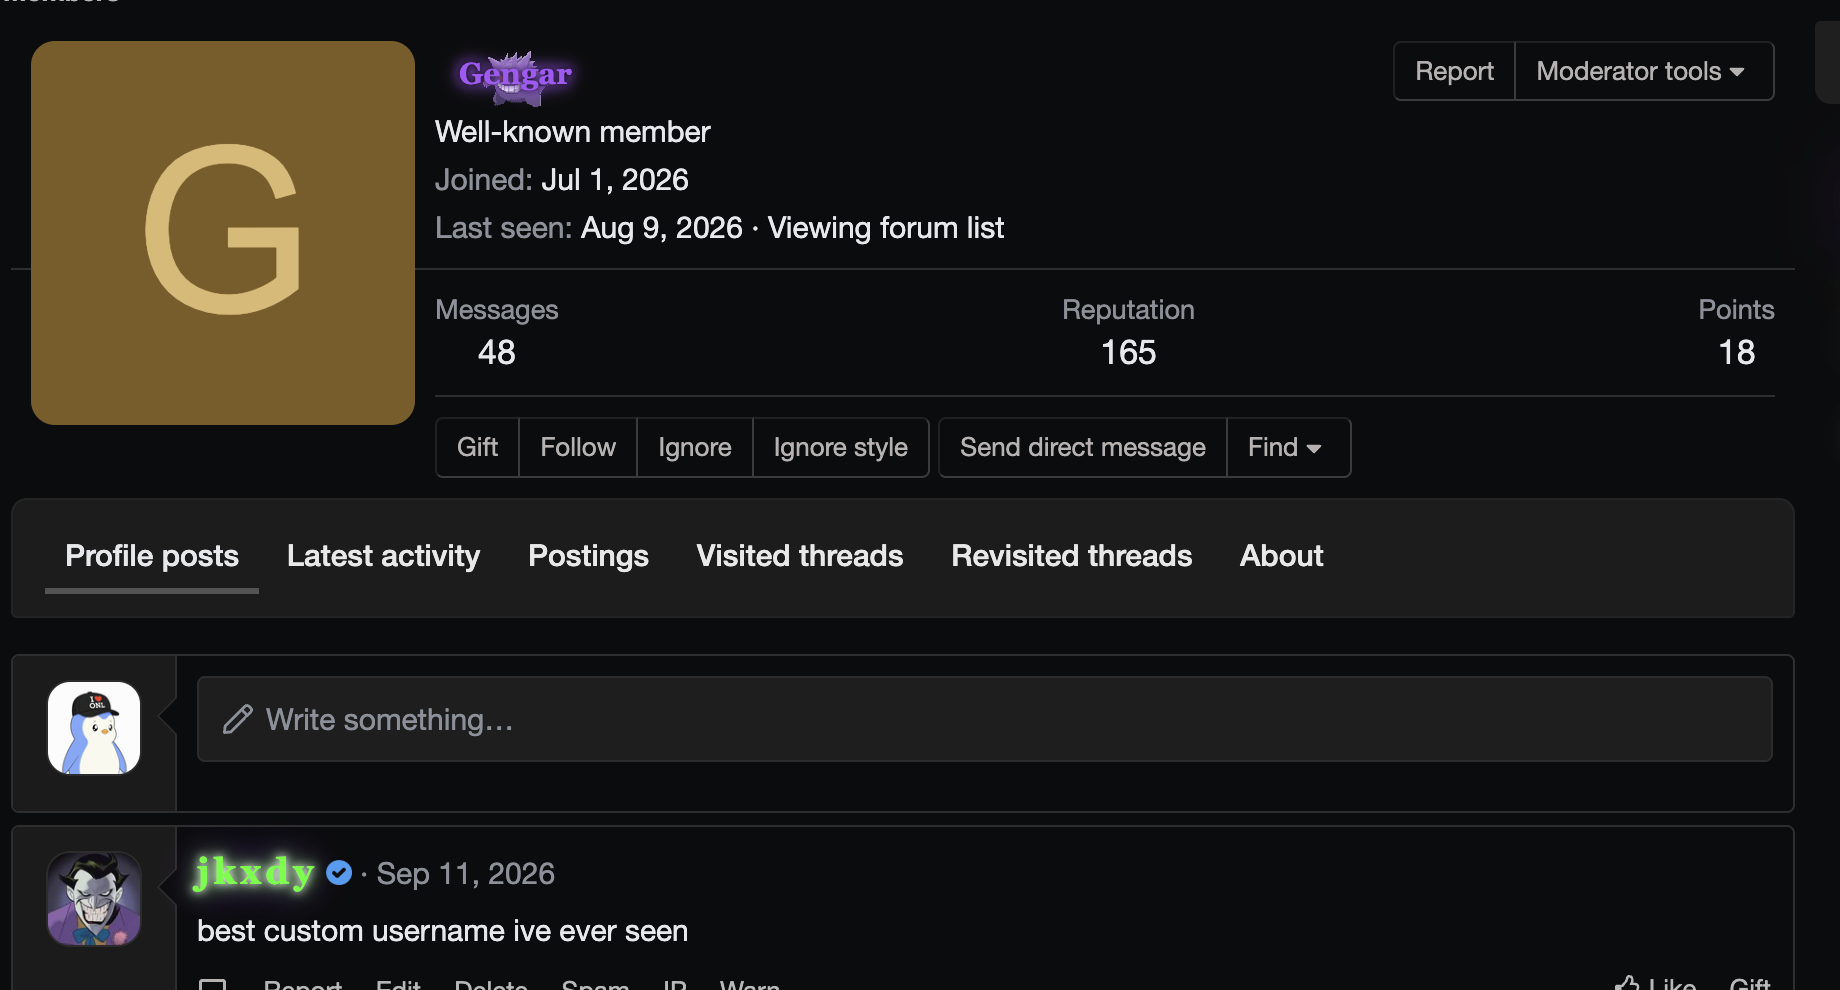Open the Visited threads tab
This screenshot has width=1840, height=990.
[x=800, y=556]
